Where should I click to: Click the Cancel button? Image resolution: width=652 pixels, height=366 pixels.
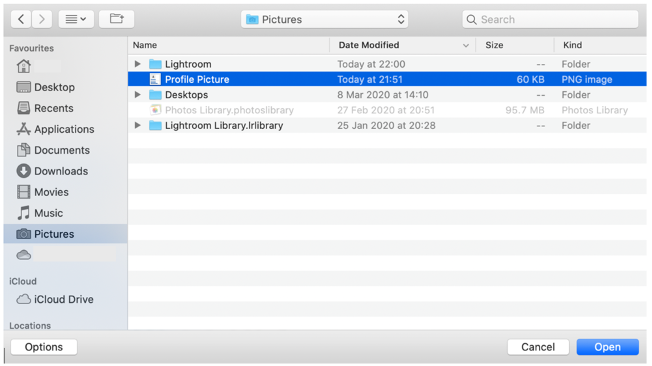[x=538, y=347]
